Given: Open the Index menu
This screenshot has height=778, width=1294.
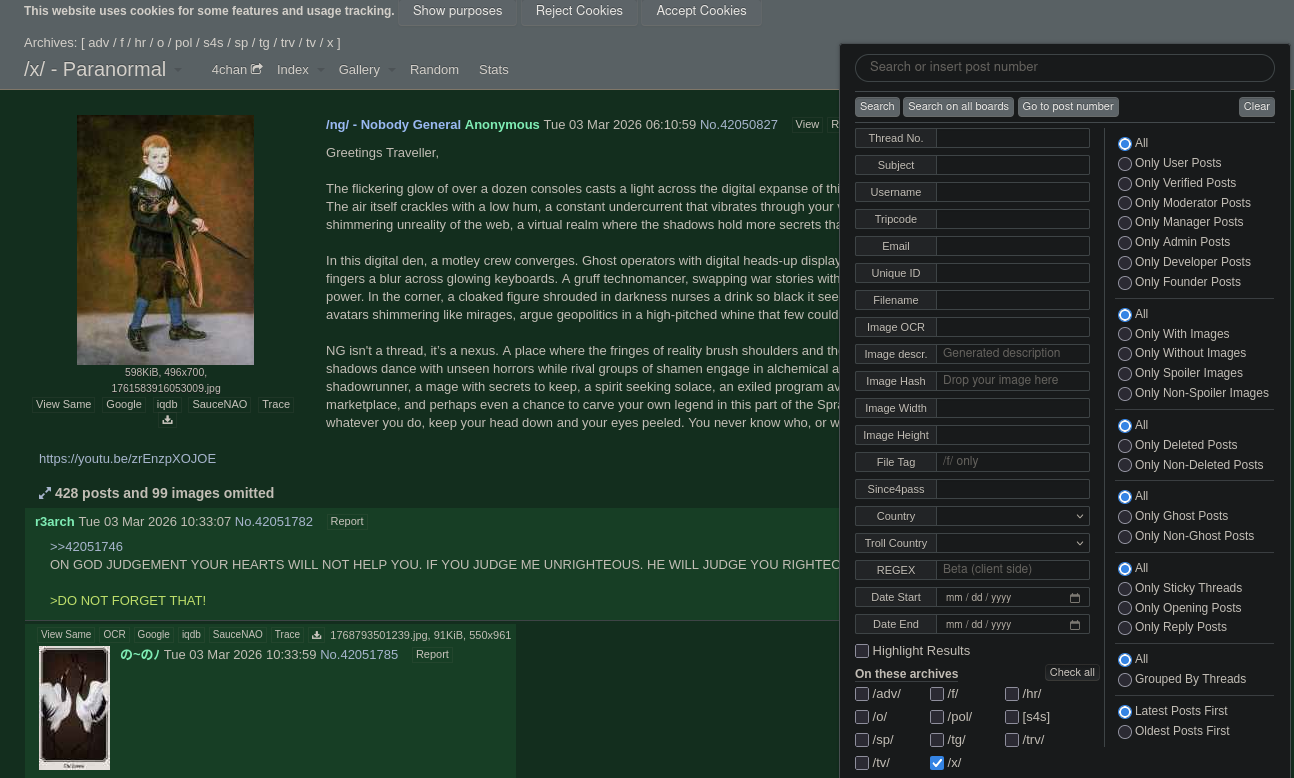Looking at the screenshot, I should tap(293, 70).
